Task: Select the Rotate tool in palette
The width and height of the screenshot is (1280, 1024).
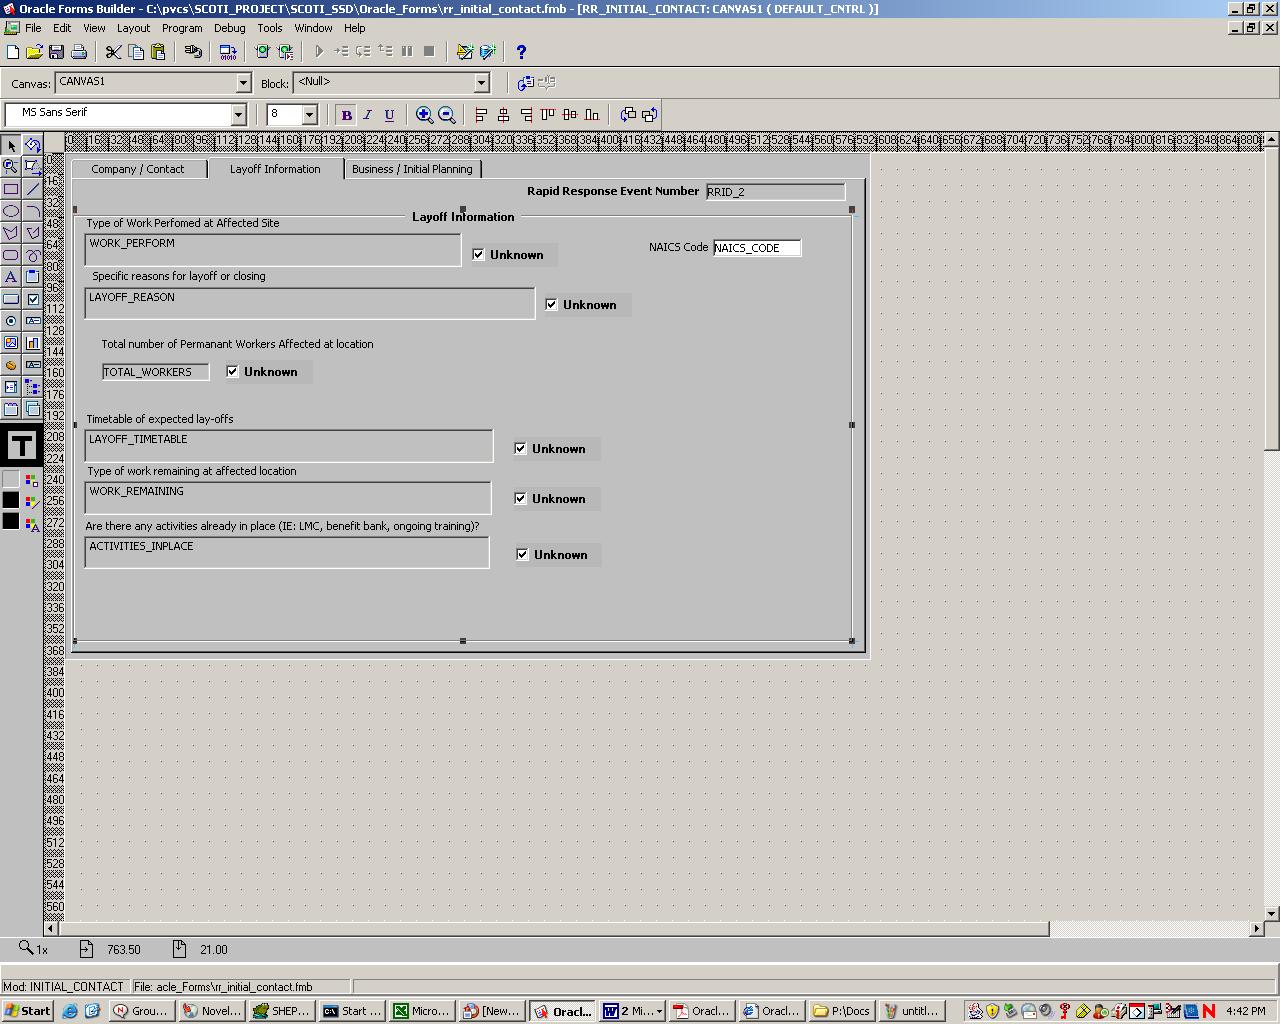Action: 32,146
